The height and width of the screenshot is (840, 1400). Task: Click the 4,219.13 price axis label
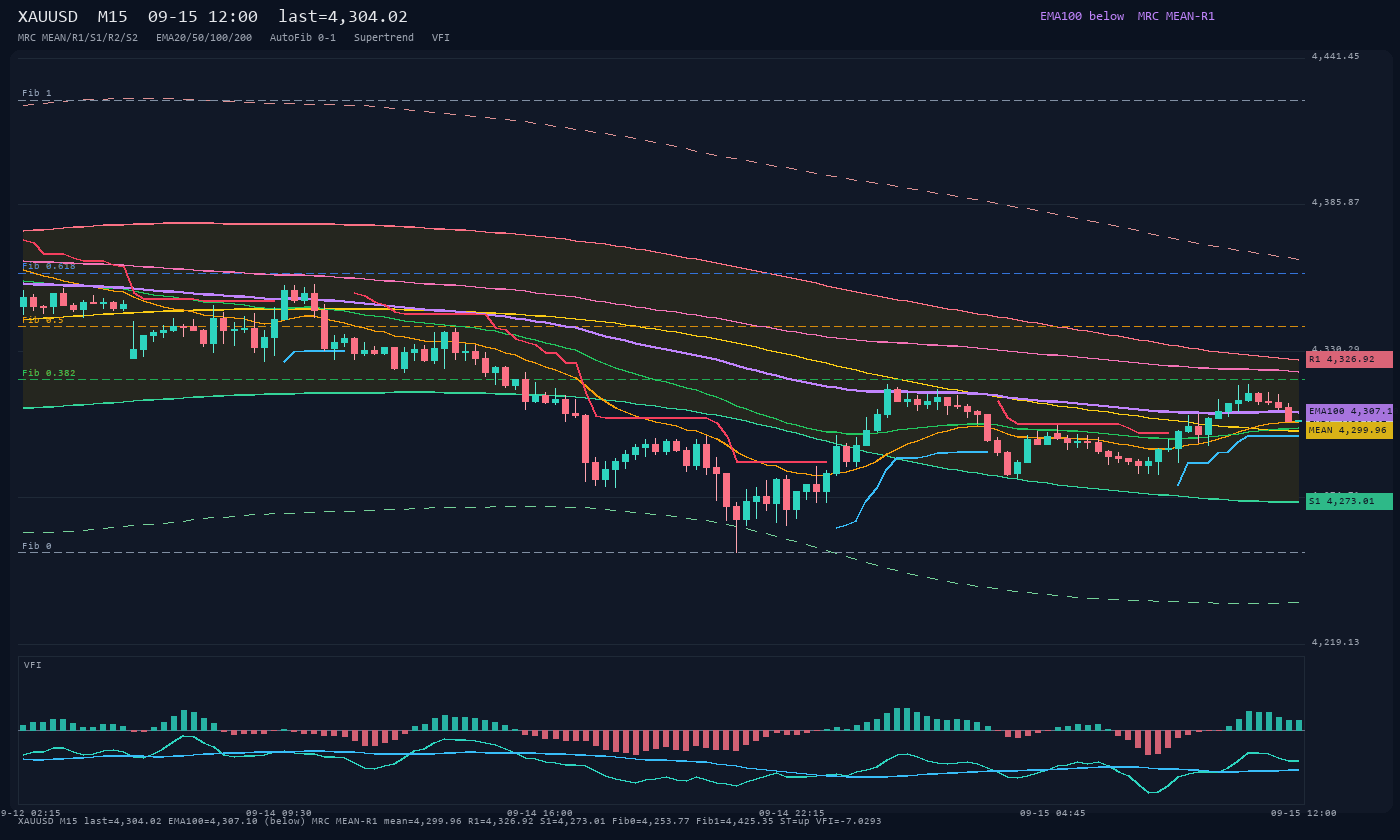(1335, 642)
